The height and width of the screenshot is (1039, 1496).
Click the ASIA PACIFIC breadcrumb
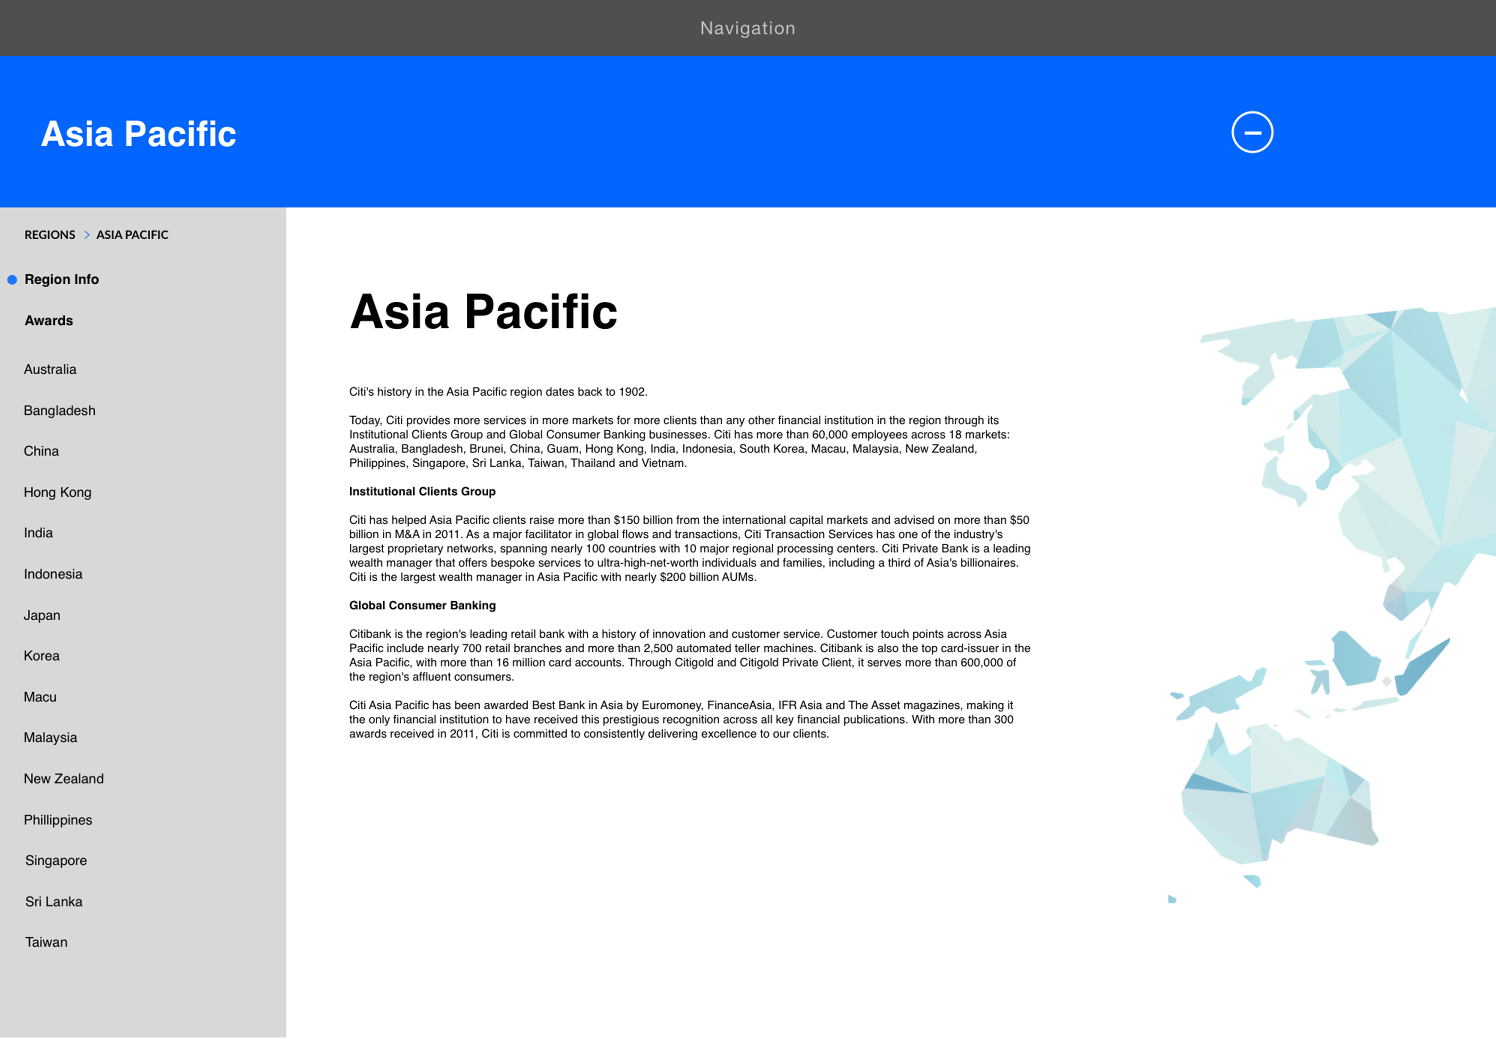132,235
